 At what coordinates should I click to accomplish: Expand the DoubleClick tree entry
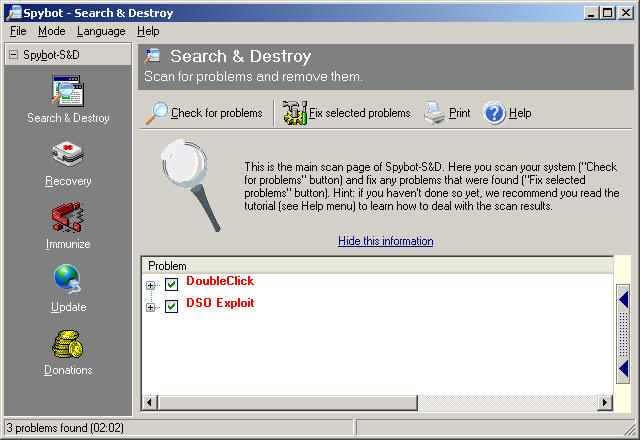151,285
